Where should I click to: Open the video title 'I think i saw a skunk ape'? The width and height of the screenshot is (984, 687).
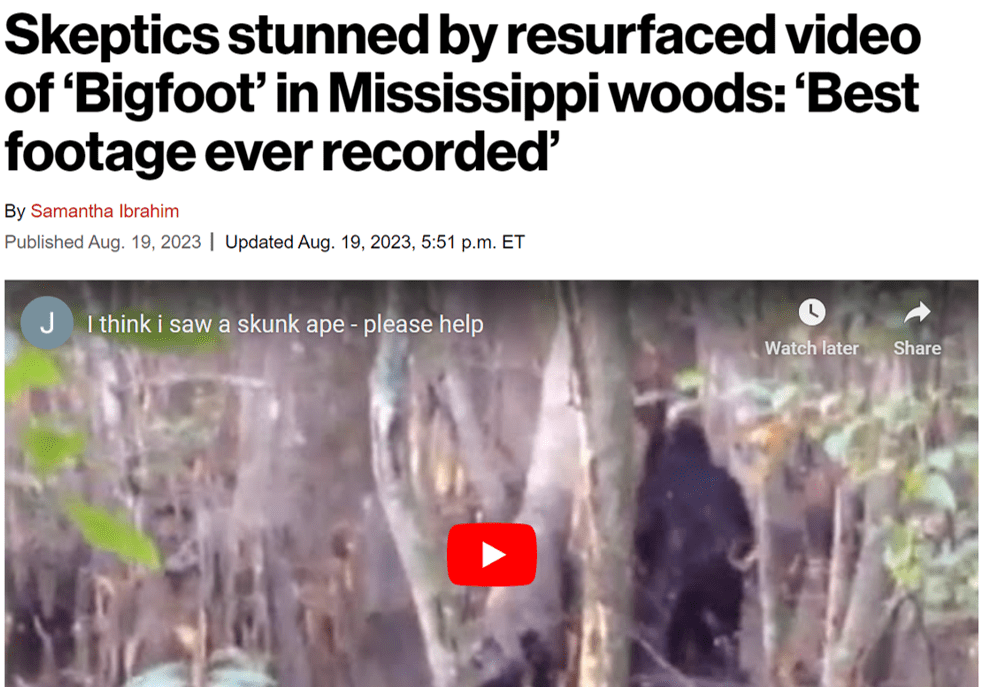pyautogui.click(x=285, y=324)
